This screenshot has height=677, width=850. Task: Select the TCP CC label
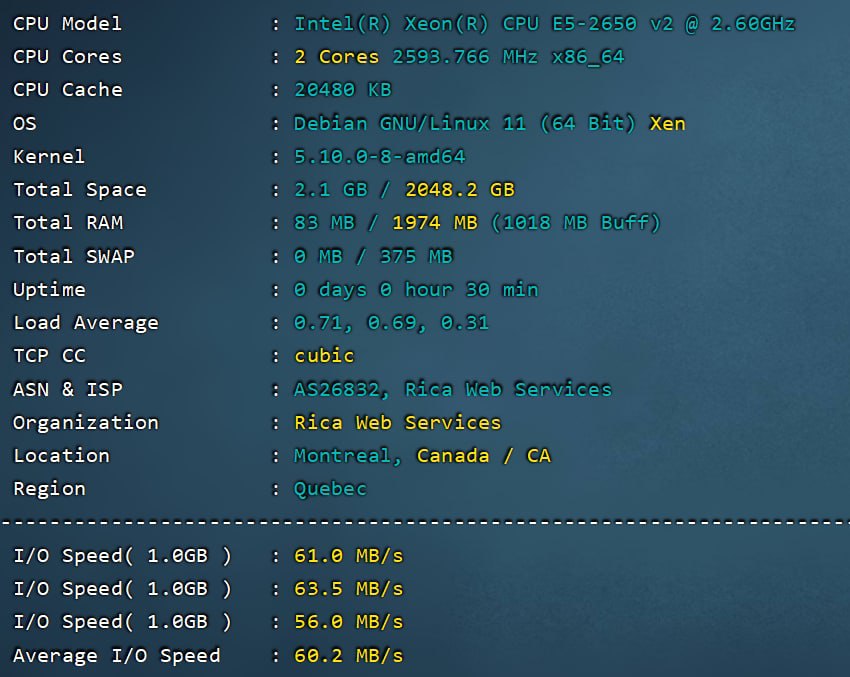coord(49,356)
